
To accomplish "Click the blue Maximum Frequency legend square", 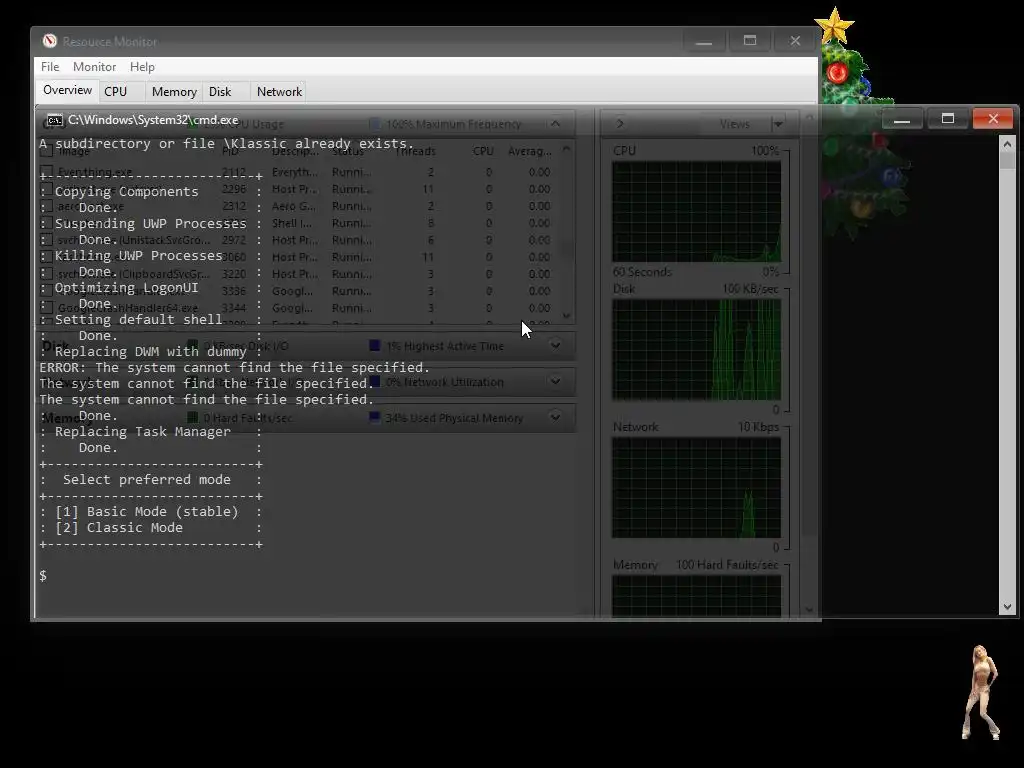I will (374, 123).
